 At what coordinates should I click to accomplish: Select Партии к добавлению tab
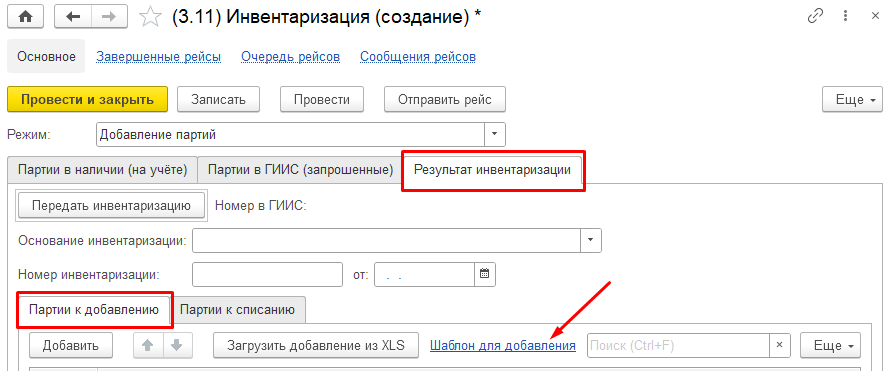pos(94,309)
